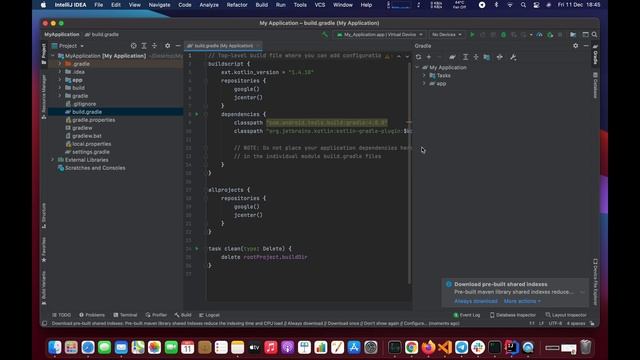This screenshot has width=640, height=360.
Task: Click MyApplication breadcrumb in navigation bar
Action: tap(62, 35)
